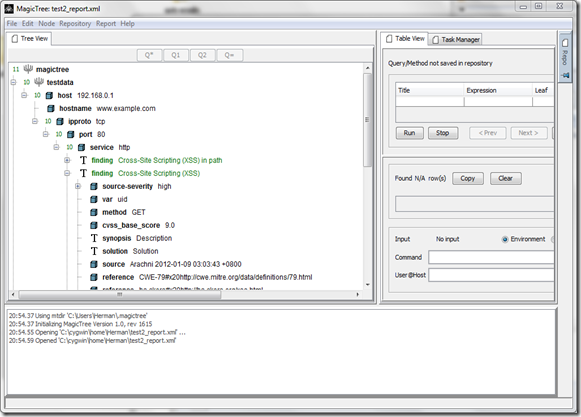The width and height of the screenshot is (581, 417).
Task: Click the magictree root node icon
Action: point(28,69)
